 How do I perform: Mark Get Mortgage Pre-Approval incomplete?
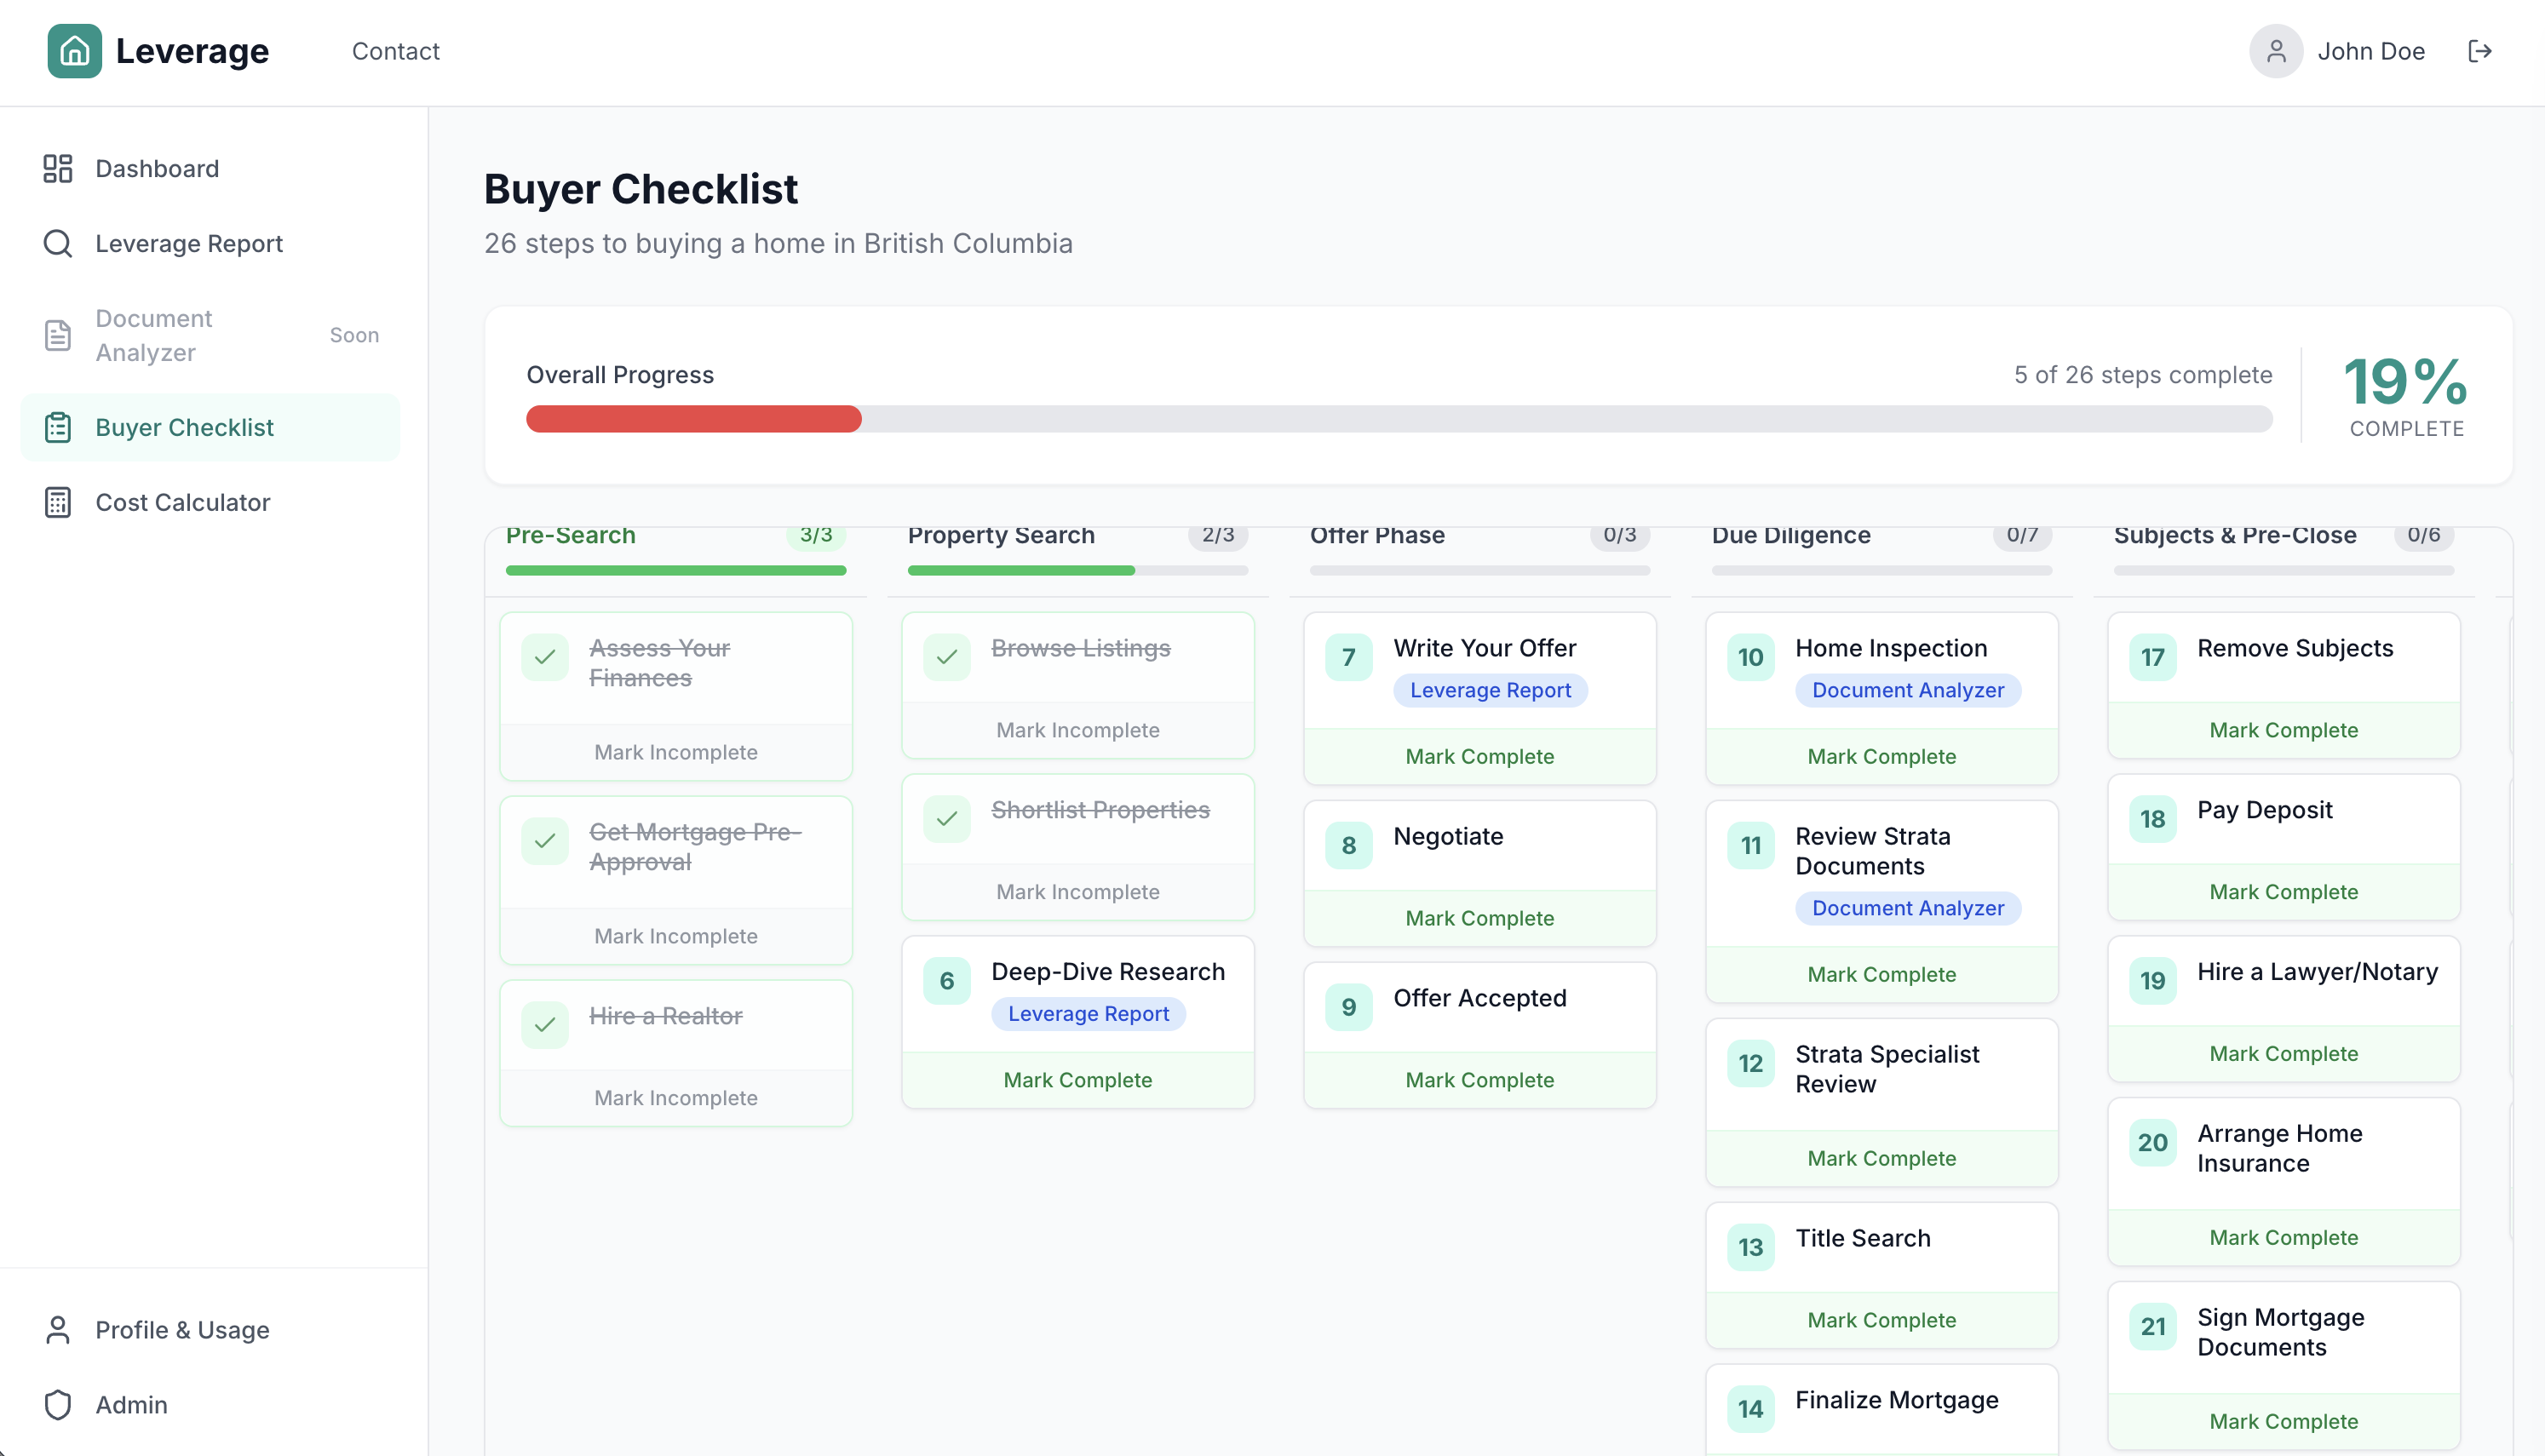[676, 936]
